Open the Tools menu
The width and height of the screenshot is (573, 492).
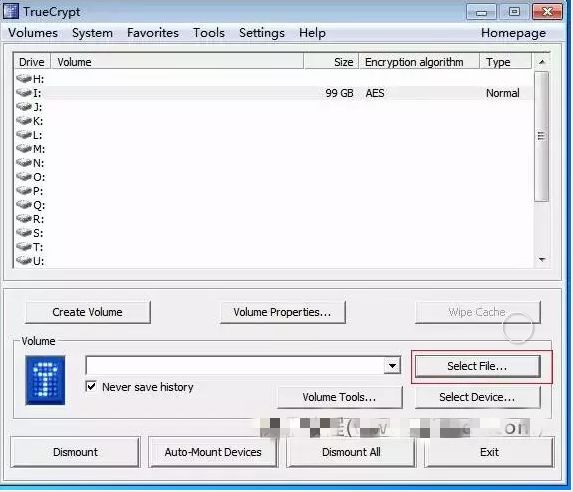pos(209,33)
